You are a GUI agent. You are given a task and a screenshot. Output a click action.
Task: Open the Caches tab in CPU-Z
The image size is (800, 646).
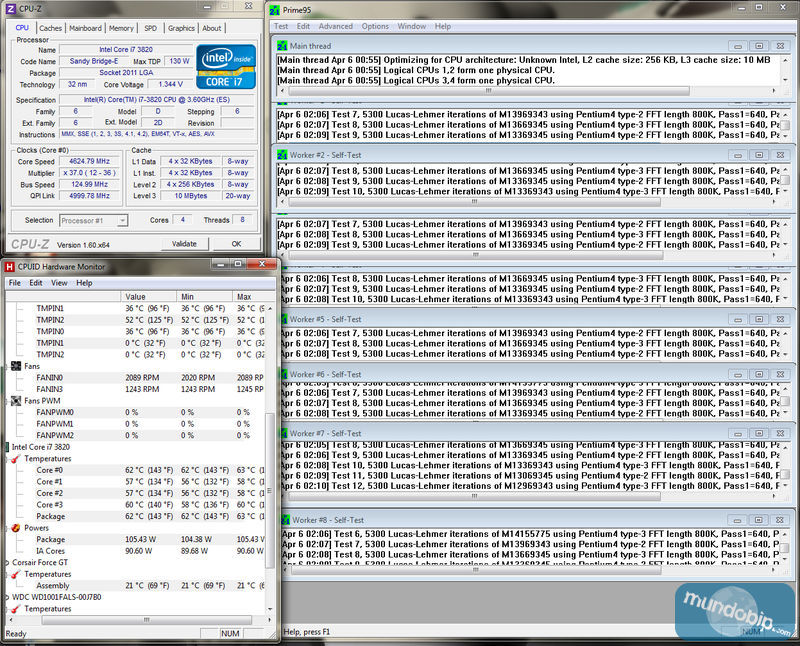[51, 28]
